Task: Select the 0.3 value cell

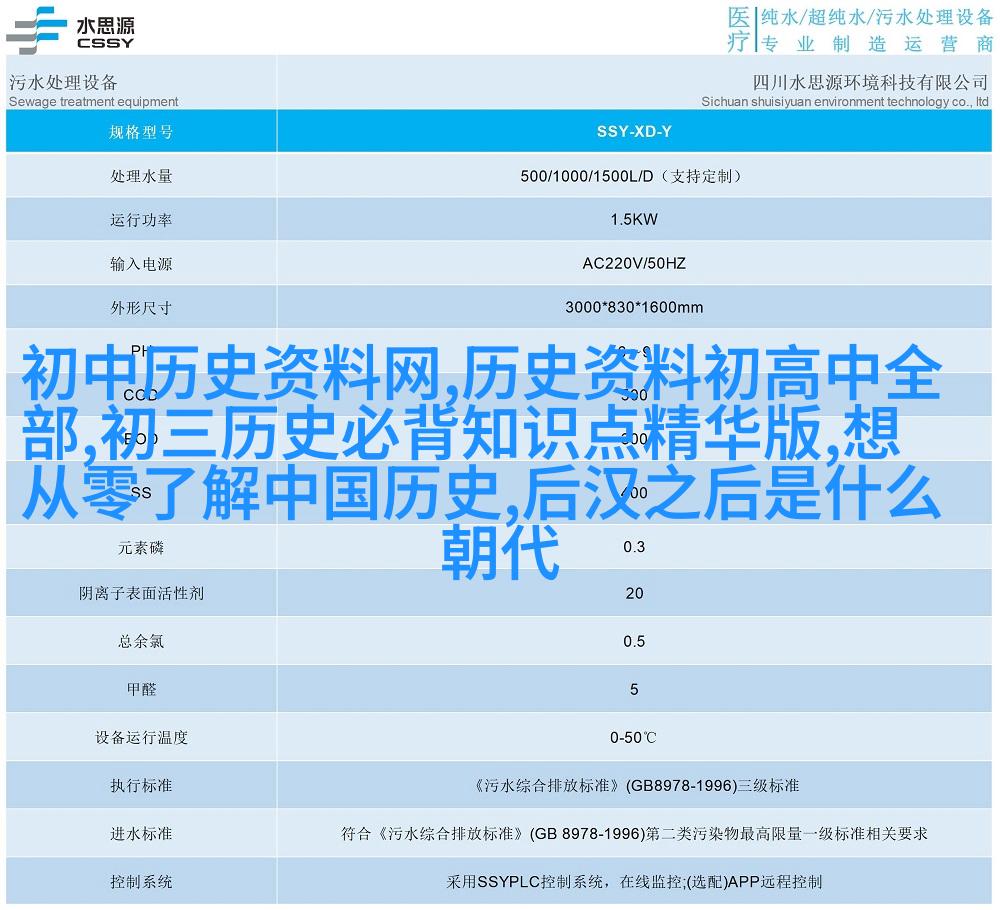Action: pyautogui.click(x=635, y=547)
